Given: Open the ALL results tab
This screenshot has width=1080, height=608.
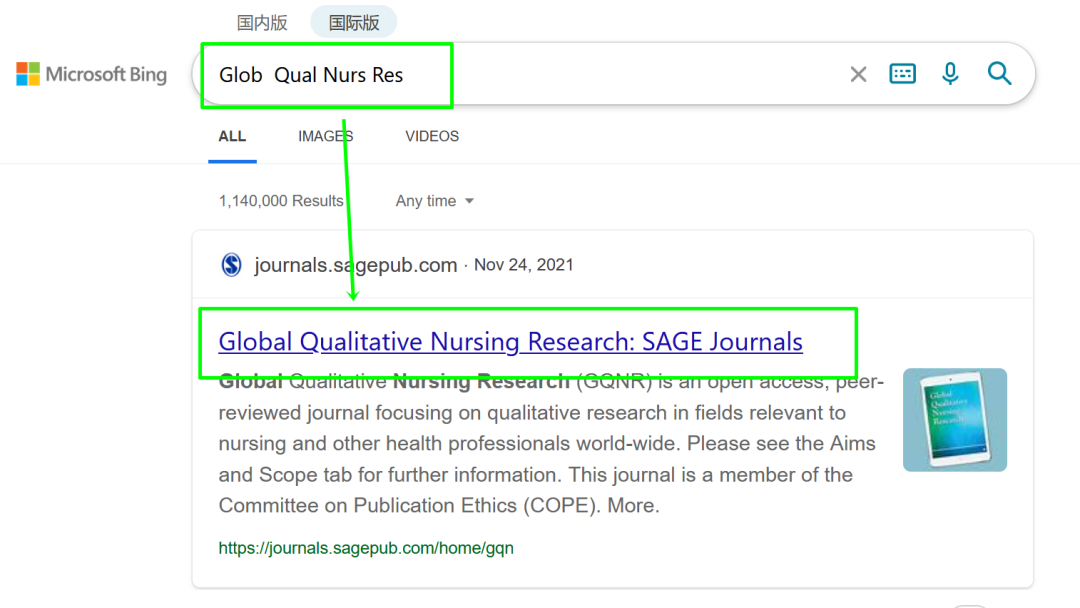Looking at the screenshot, I should point(232,136).
